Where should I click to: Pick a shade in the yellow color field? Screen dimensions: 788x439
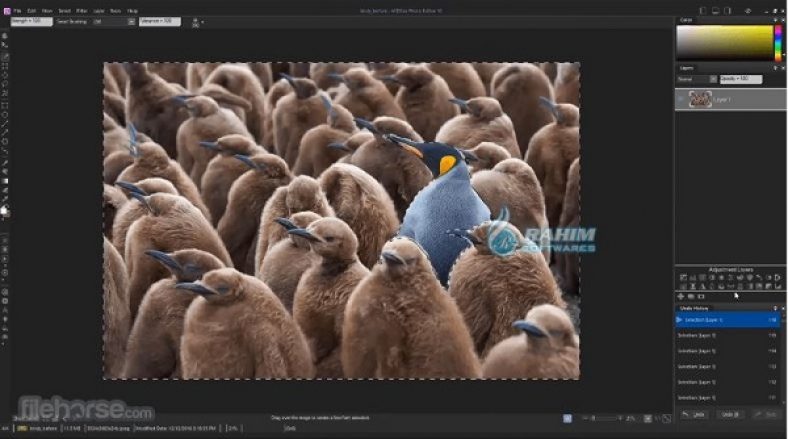point(724,43)
